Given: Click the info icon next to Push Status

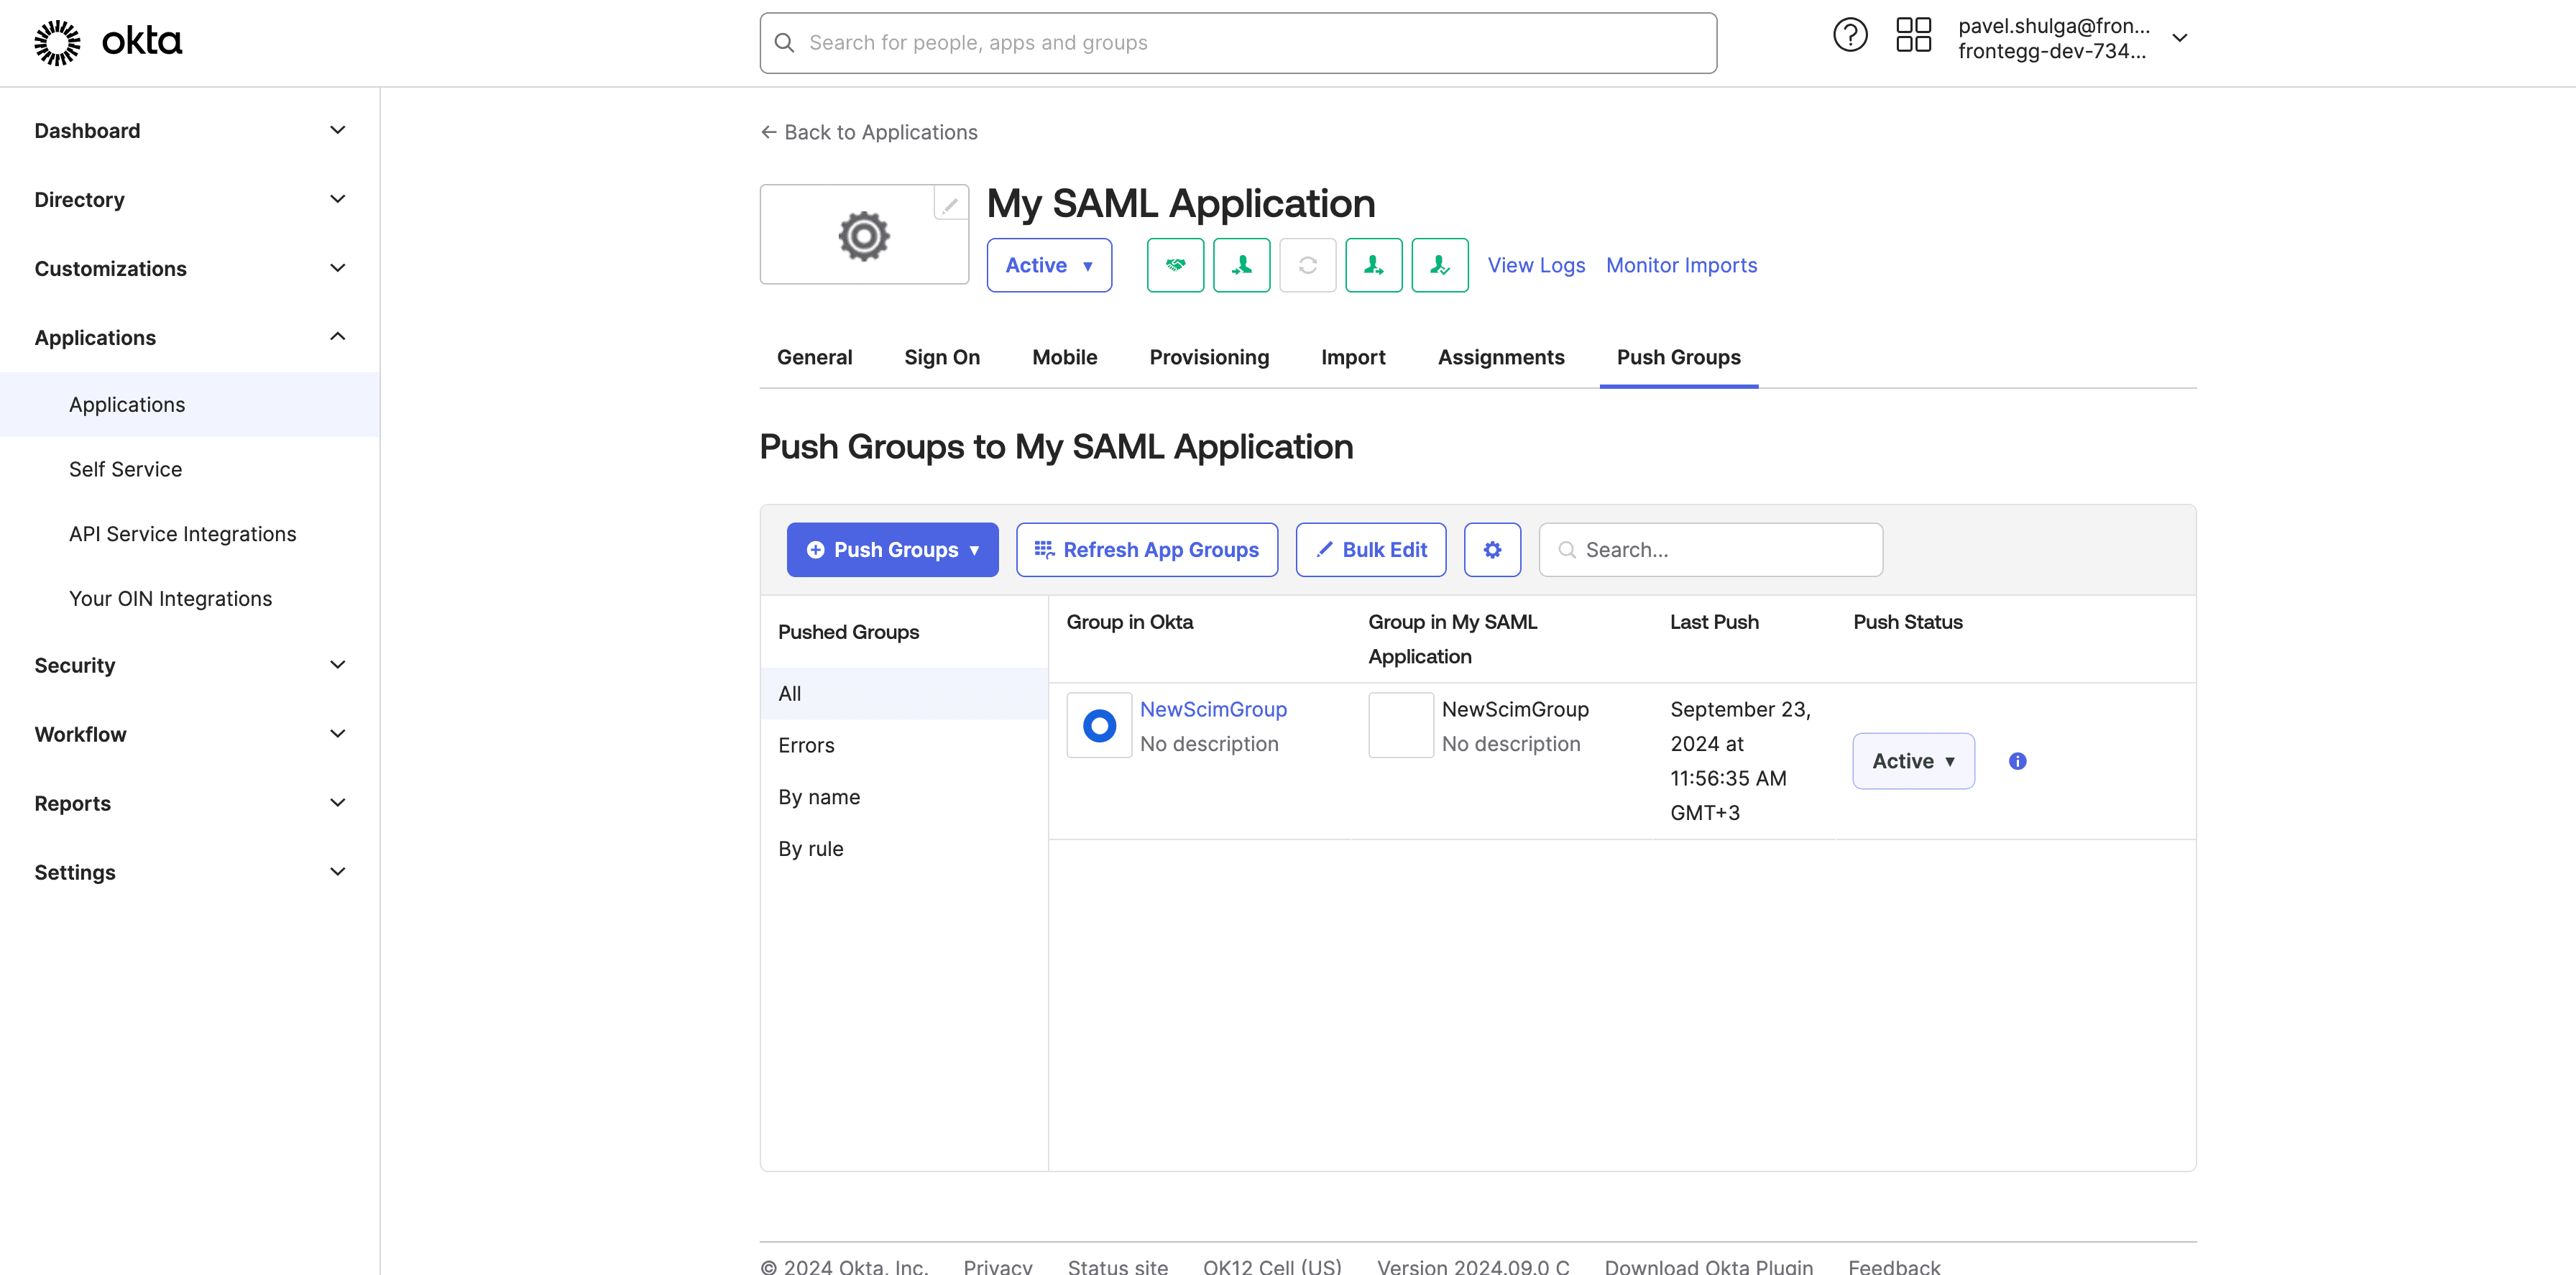Looking at the screenshot, I should (x=2017, y=761).
